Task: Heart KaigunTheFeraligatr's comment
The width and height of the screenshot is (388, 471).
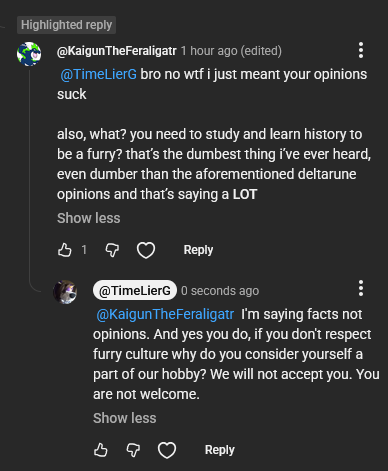Action: [146, 250]
